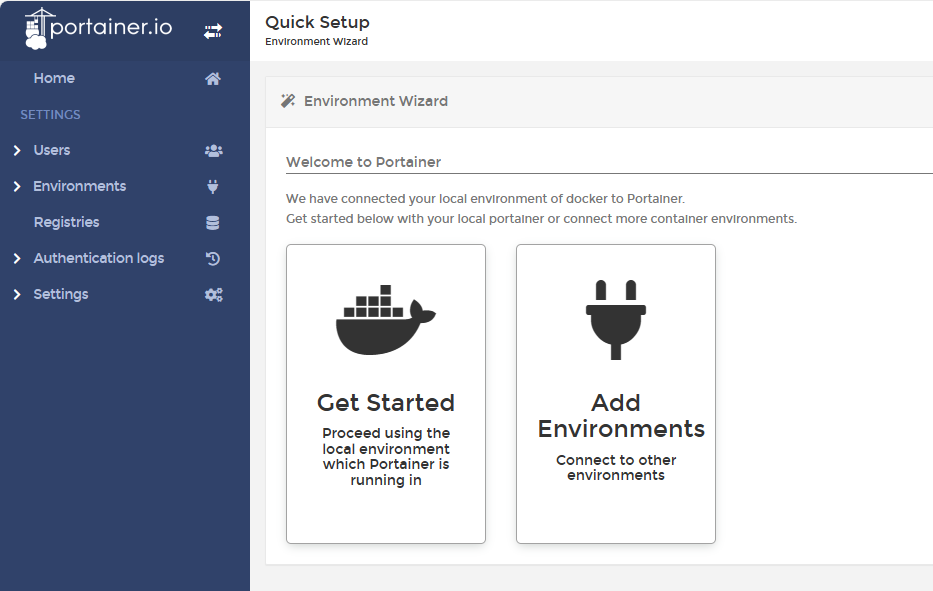Expand the Users submenu chevron

[17, 151]
